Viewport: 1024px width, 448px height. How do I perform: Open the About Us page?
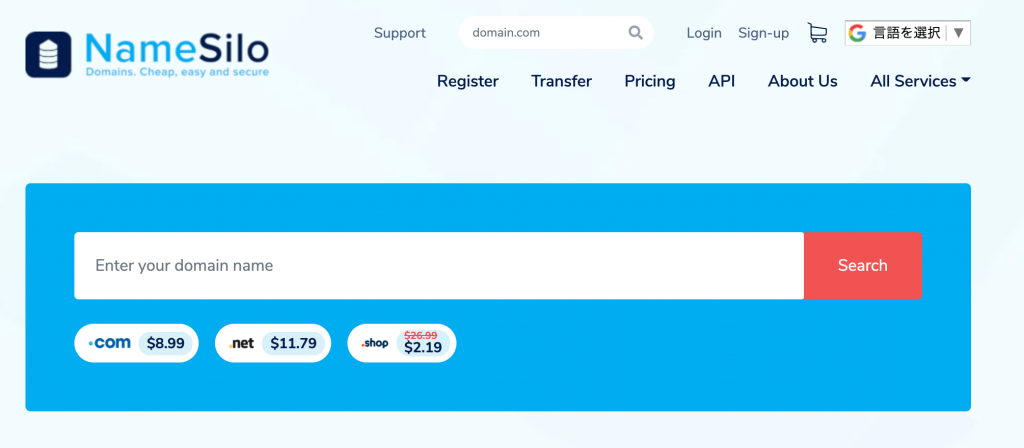(802, 81)
